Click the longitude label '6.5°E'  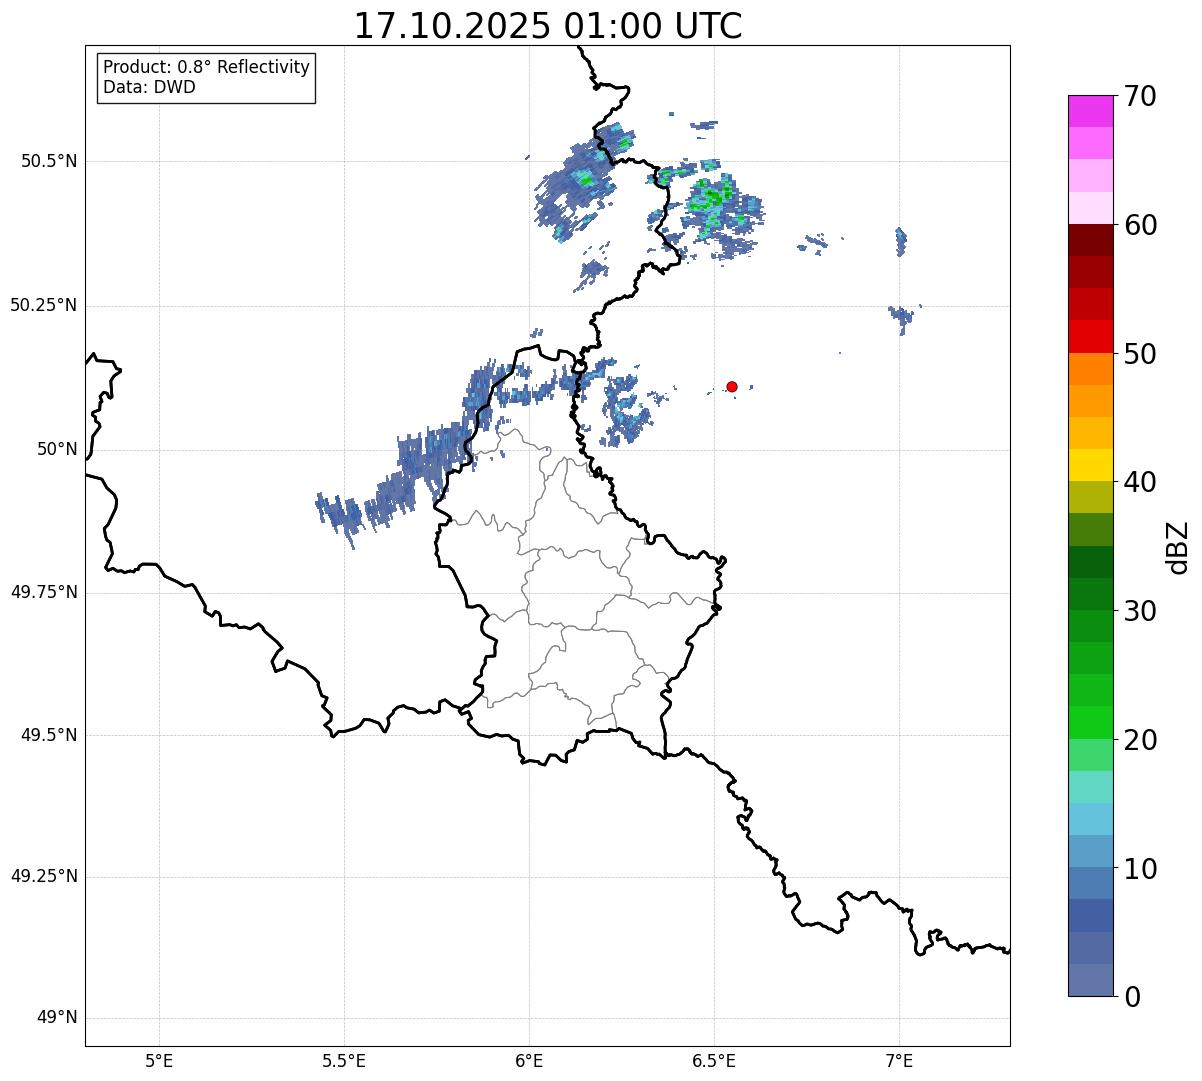714,1060
